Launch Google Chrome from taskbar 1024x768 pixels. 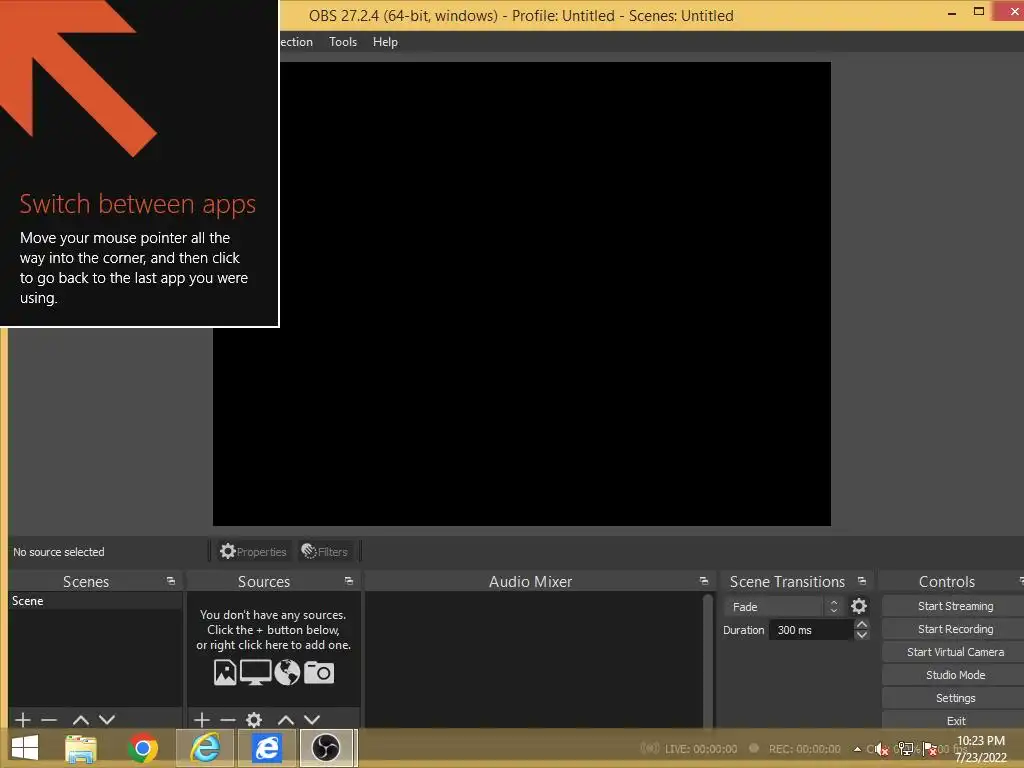pos(143,748)
